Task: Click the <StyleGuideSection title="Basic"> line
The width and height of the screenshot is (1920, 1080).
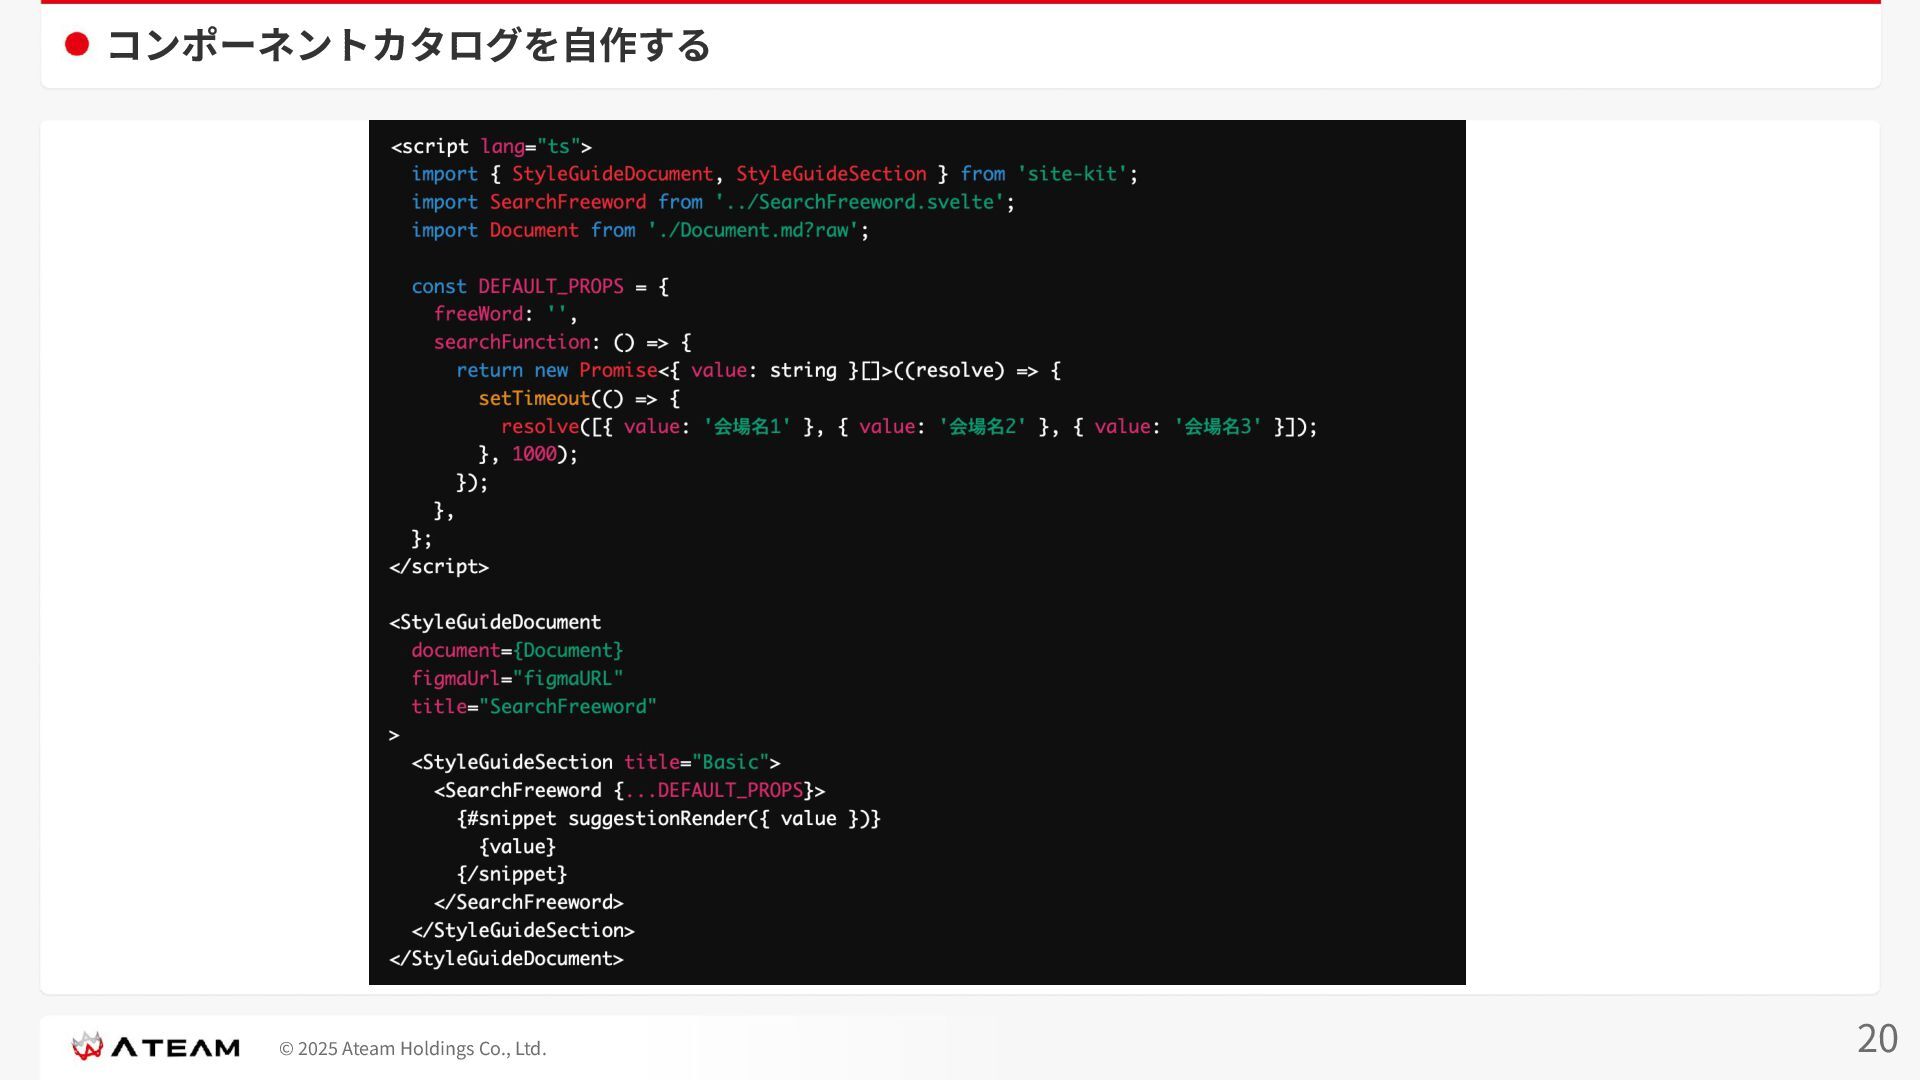Action: click(596, 762)
